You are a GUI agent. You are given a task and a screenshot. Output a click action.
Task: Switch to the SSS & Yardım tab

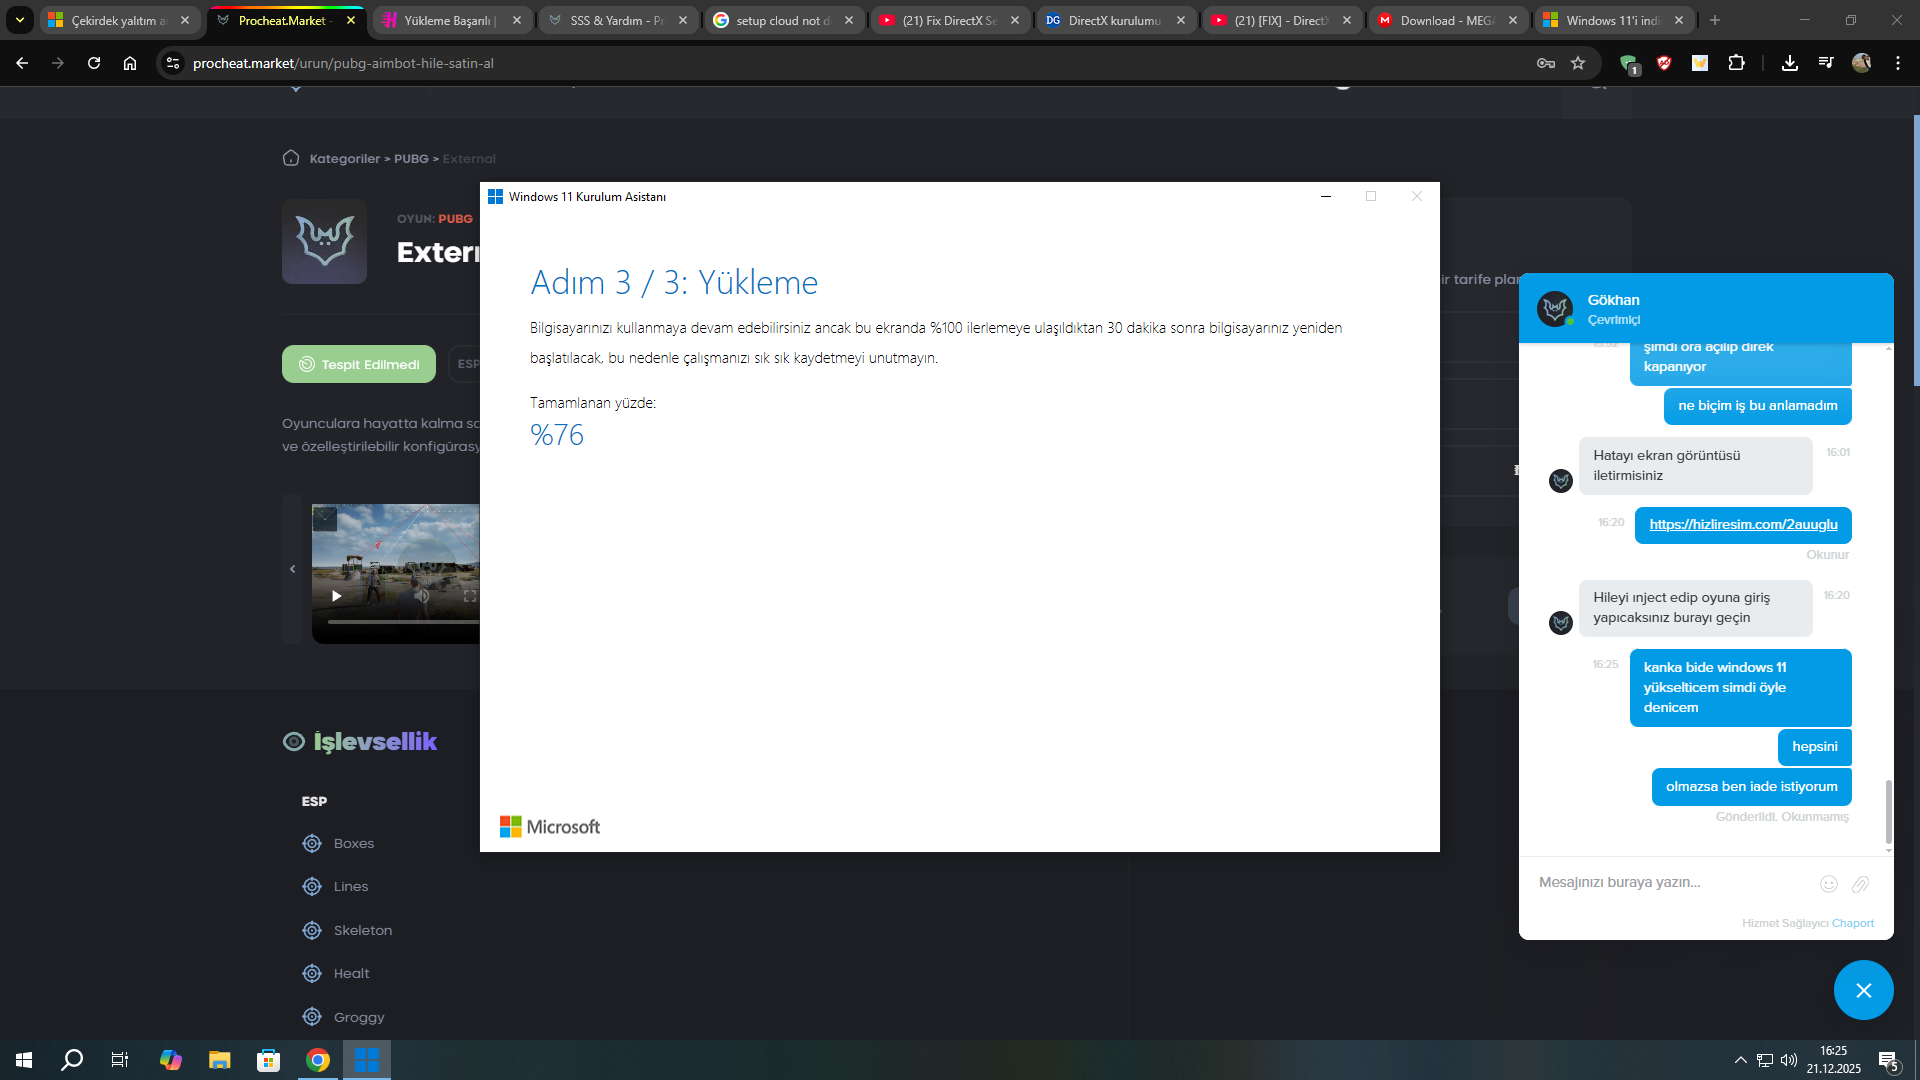619,20
